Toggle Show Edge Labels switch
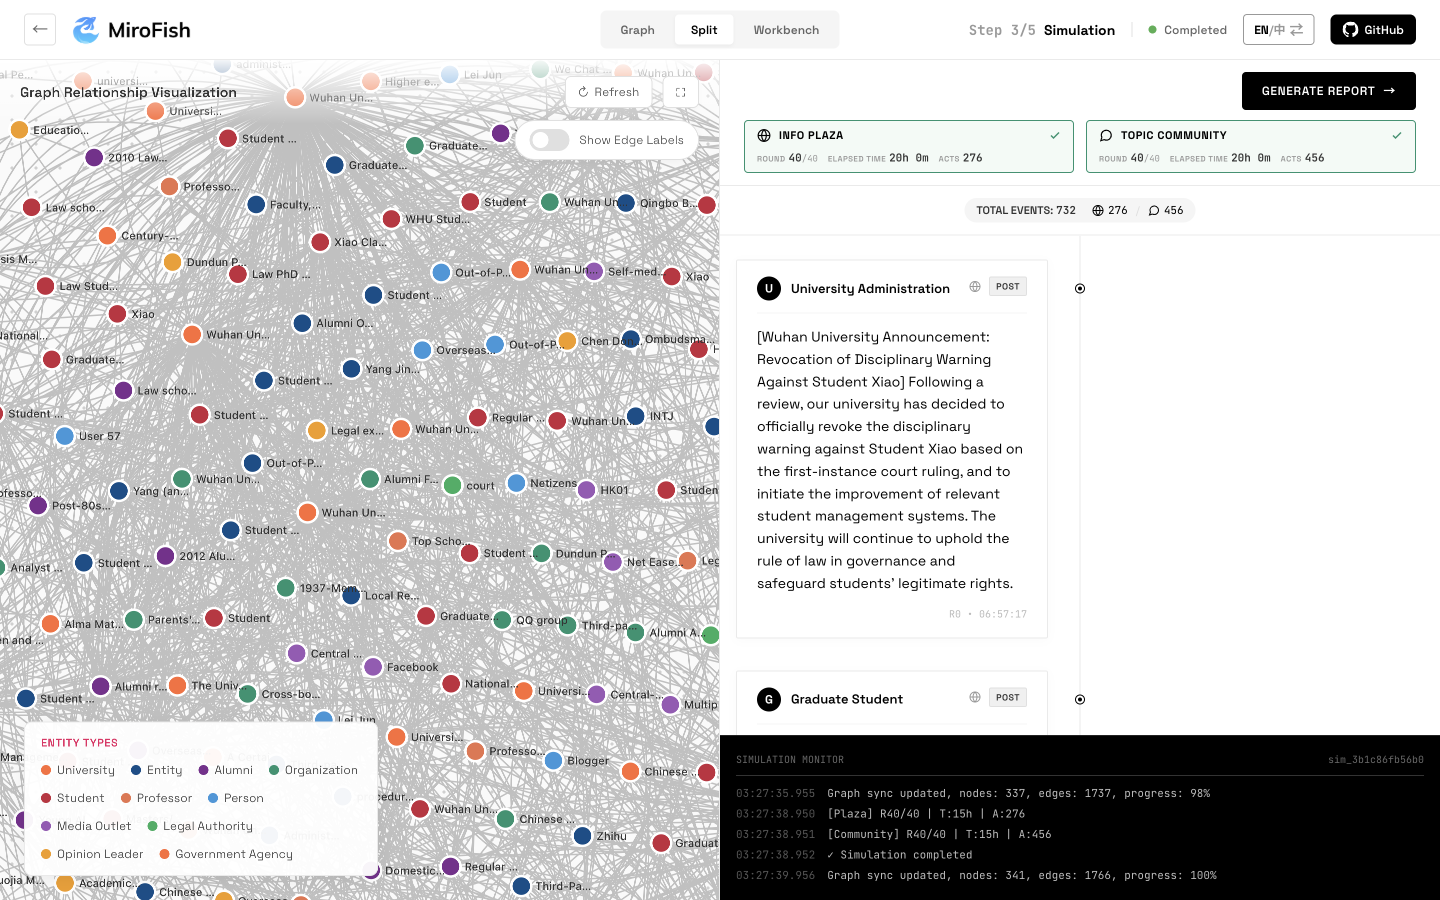This screenshot has width=1440, height=900. [x=550, y=140]
